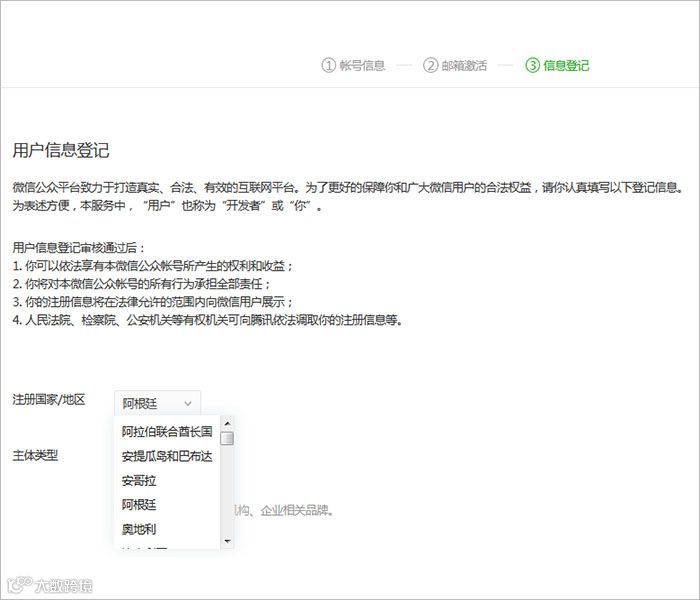Pick 安哥拉 from the country list
The height and width of the screenshot is (600, 700).
139,481
